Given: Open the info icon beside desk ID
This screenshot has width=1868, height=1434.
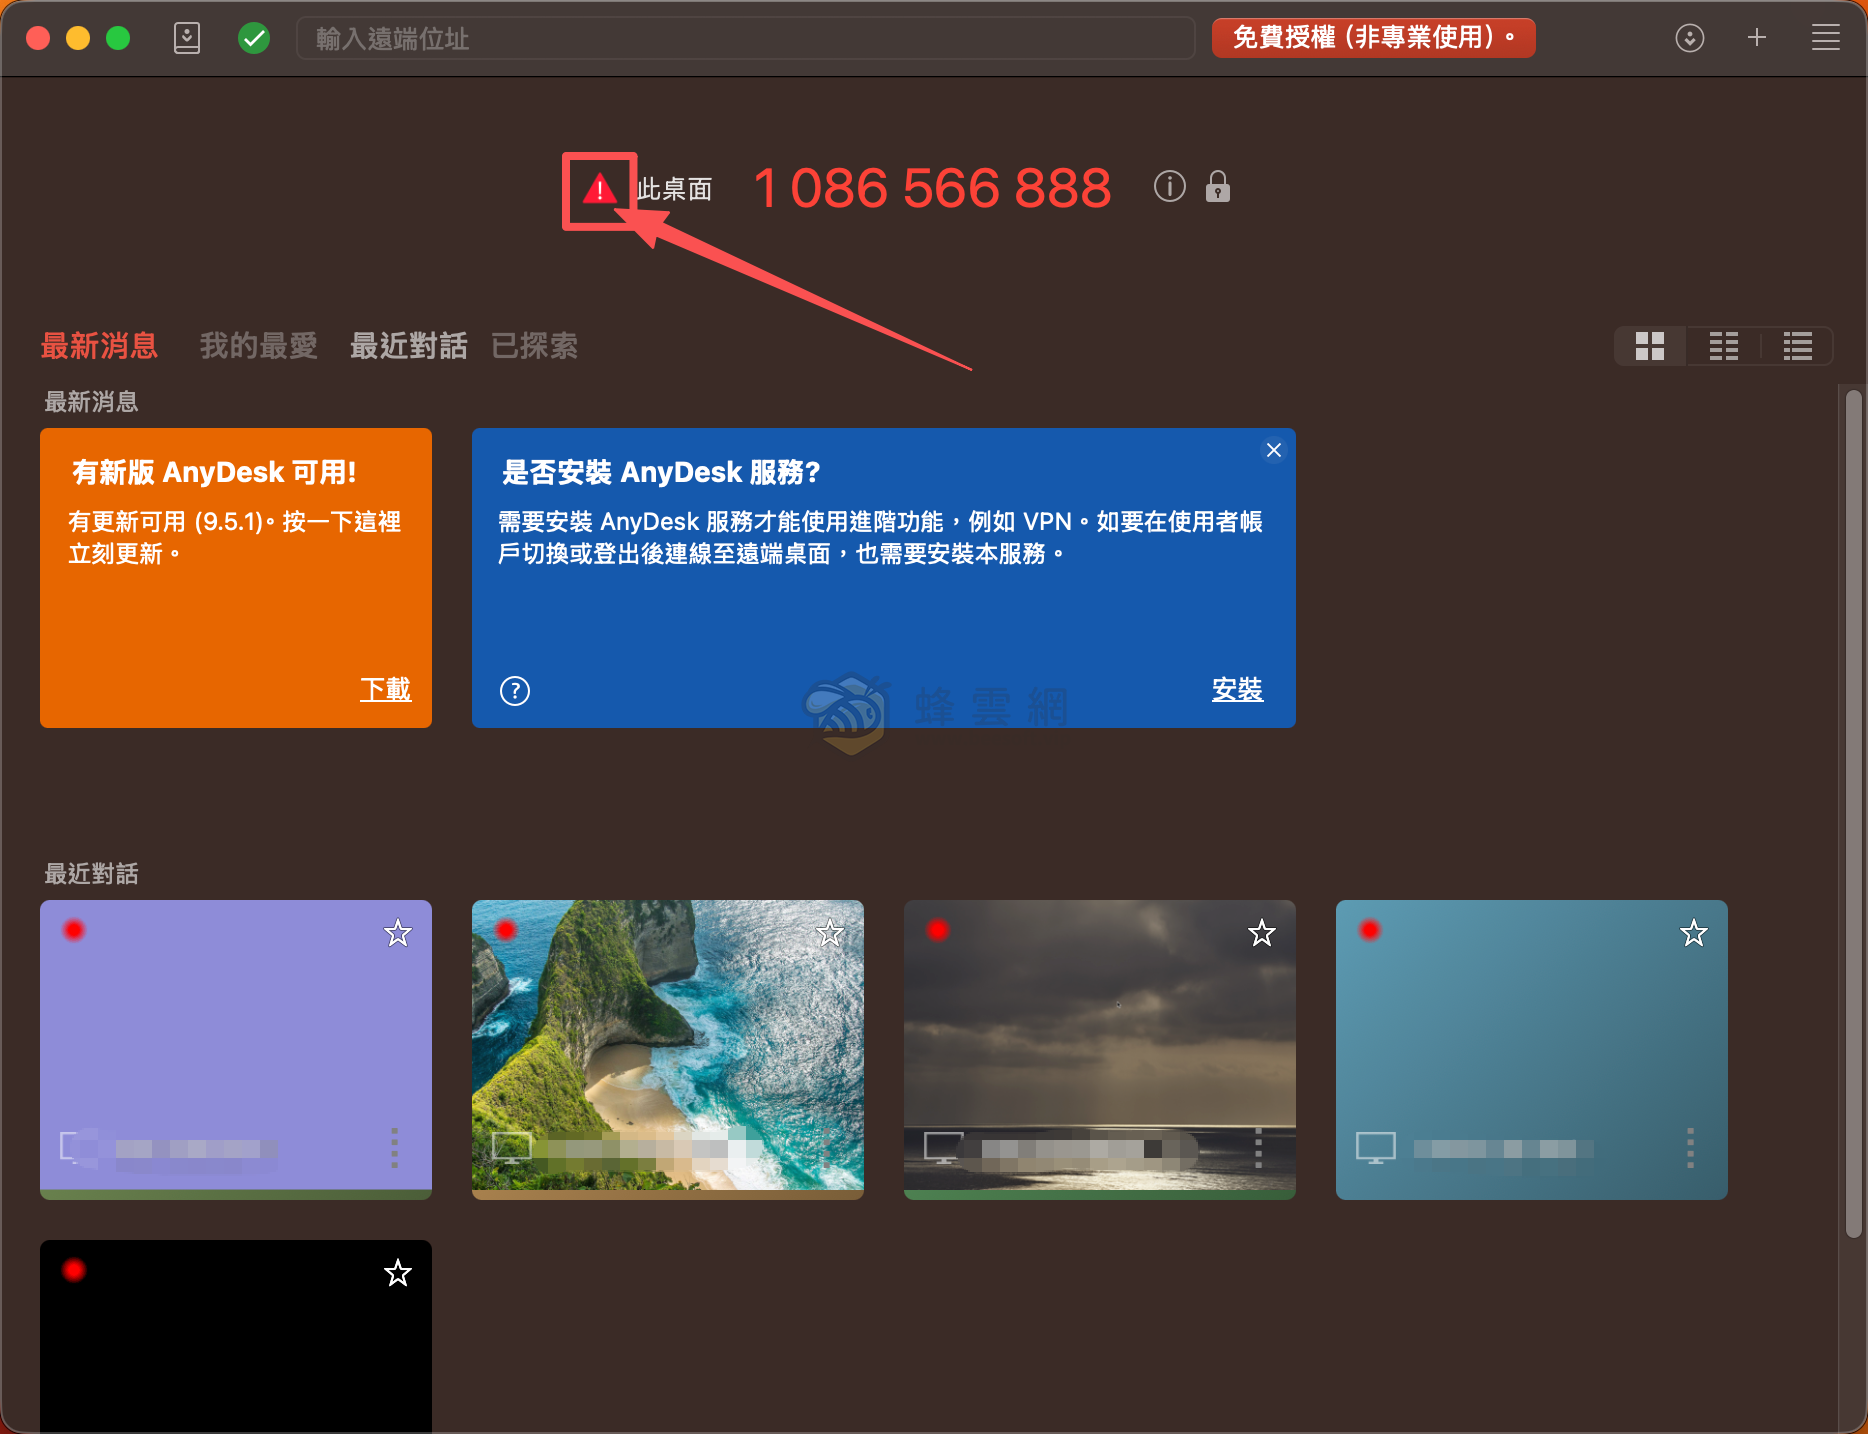Looking at the screenshot, I should (x=1170, y=186).
